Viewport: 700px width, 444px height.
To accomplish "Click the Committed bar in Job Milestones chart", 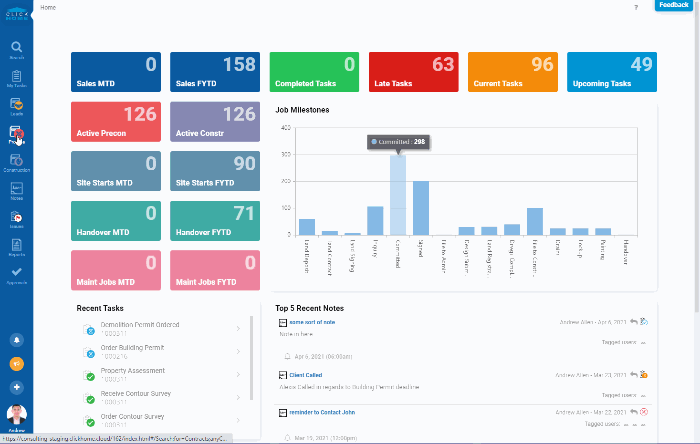I will 398,195.
